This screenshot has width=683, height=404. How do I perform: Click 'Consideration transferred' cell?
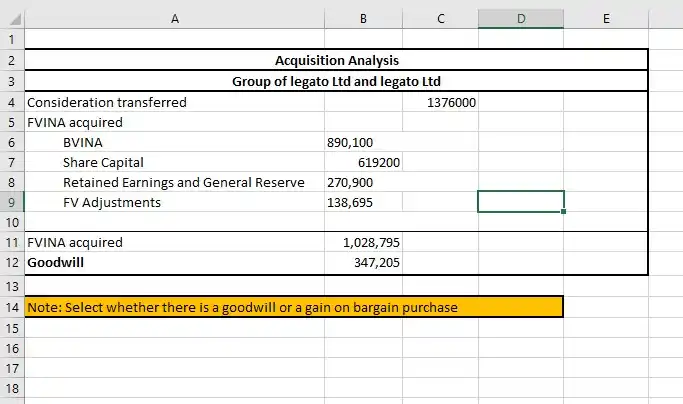(175, 102)
